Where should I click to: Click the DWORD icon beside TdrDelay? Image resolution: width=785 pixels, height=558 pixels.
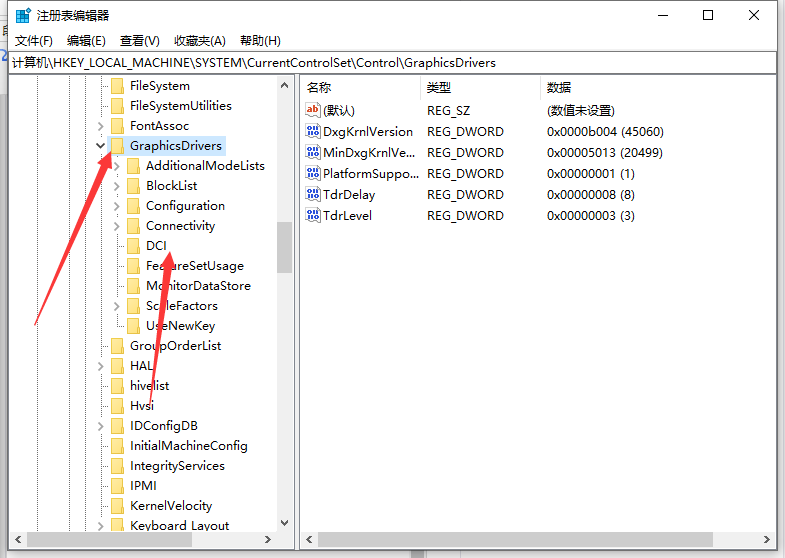[x=313, y=195]
